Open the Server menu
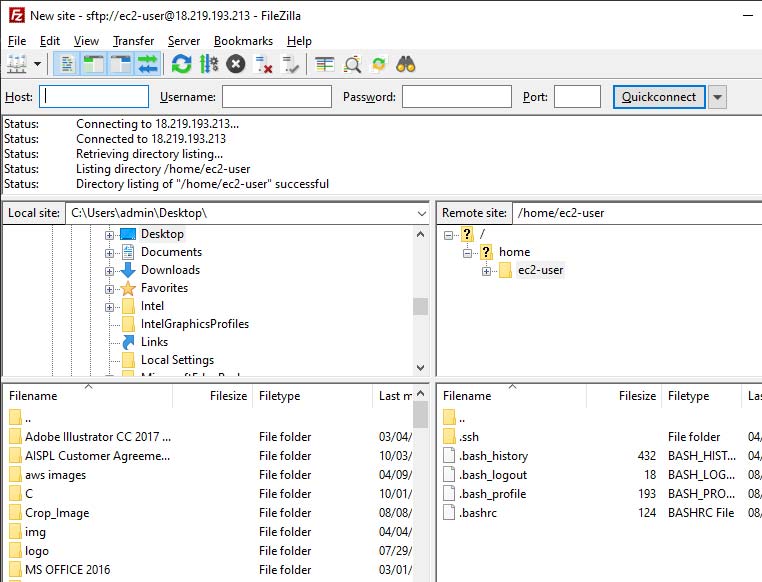The image size is (762, 582). [x=184, y=41]
